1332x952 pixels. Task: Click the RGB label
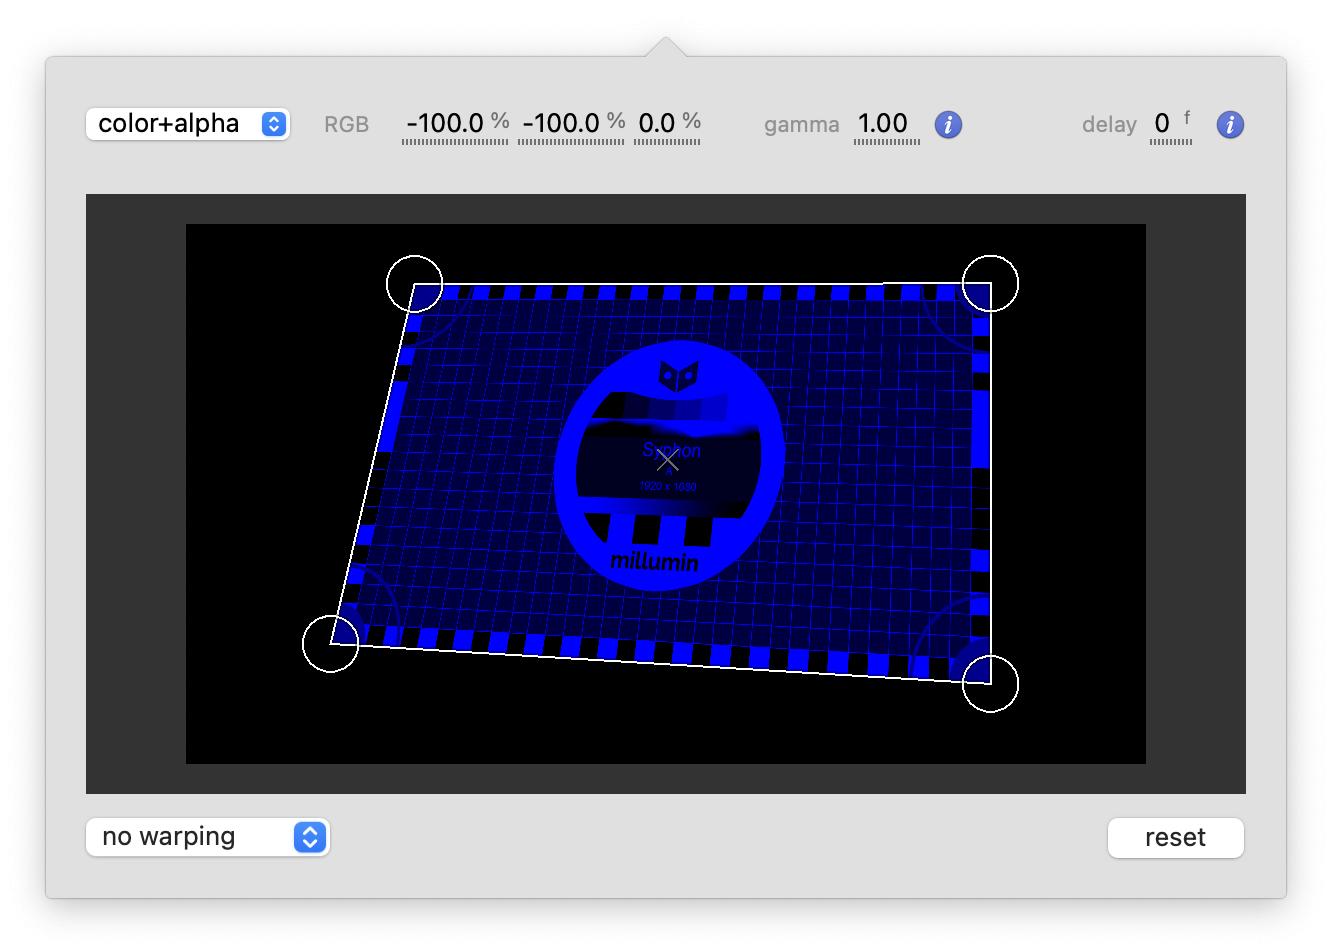tap(346, 125)
